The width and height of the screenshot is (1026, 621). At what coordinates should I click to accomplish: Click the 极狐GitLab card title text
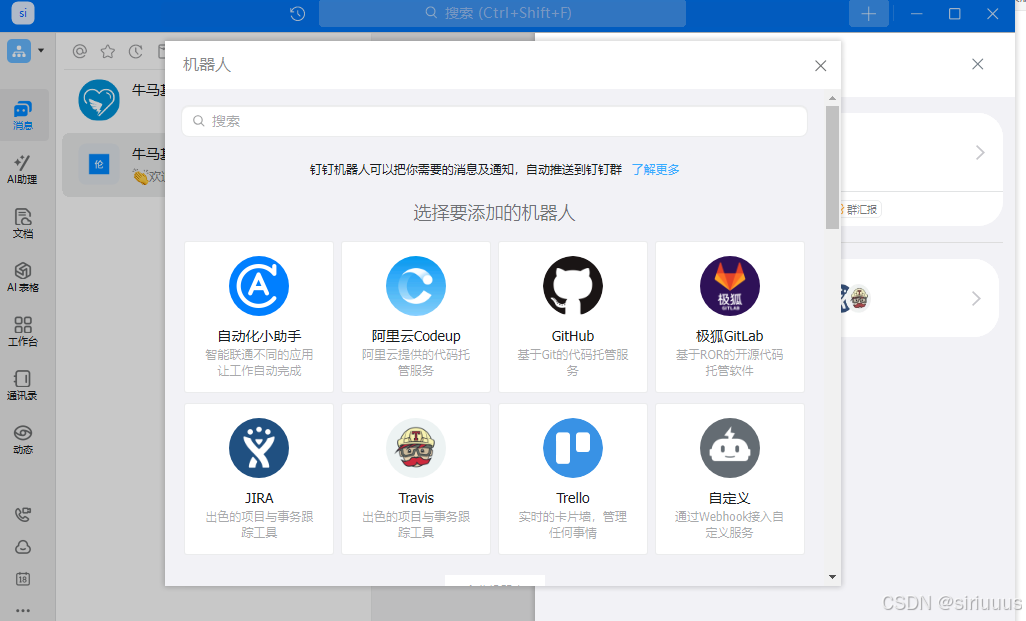[730, 336]
